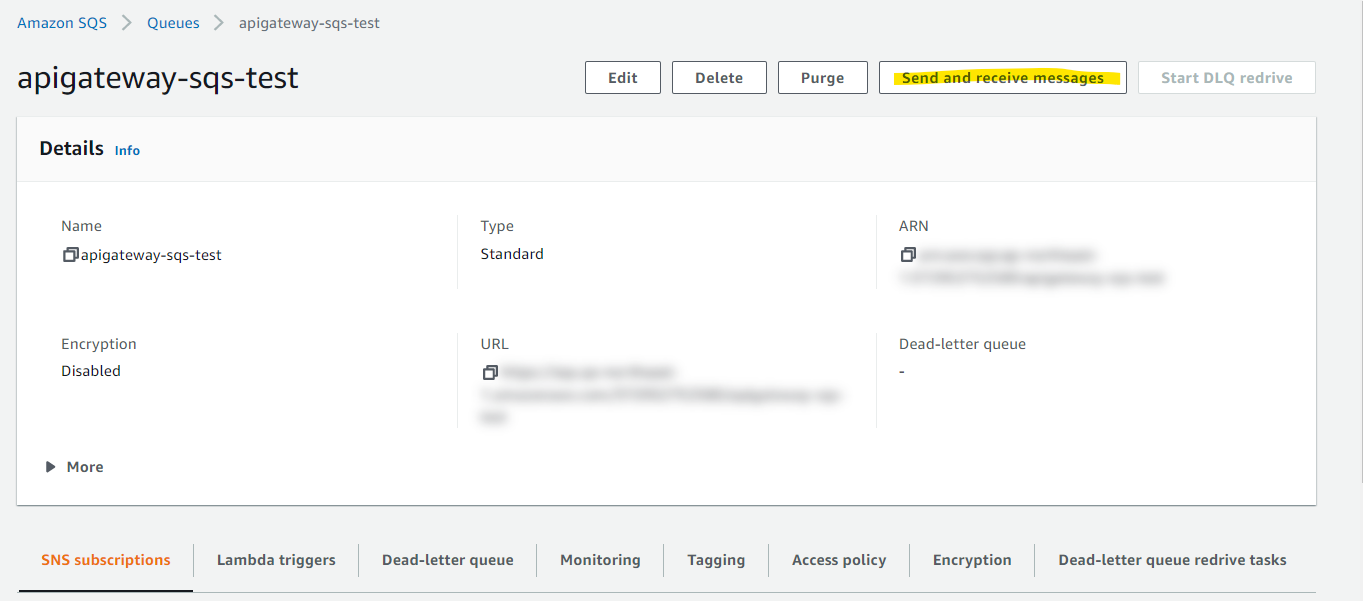Select the Tagging tab
Image resolution: width=1363 pixels, height=601 pixels.
click(715, 560)
